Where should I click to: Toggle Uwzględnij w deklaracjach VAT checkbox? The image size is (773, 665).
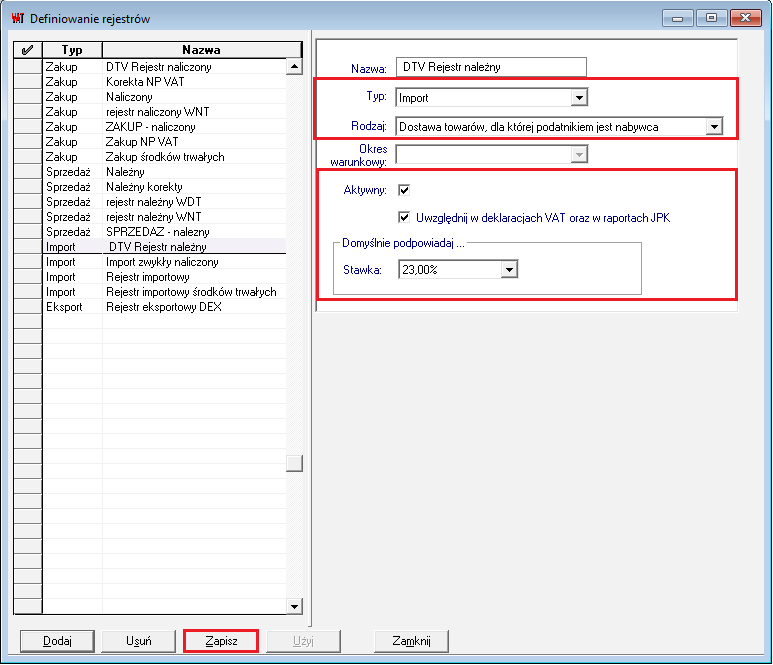(x=404, y=217)
